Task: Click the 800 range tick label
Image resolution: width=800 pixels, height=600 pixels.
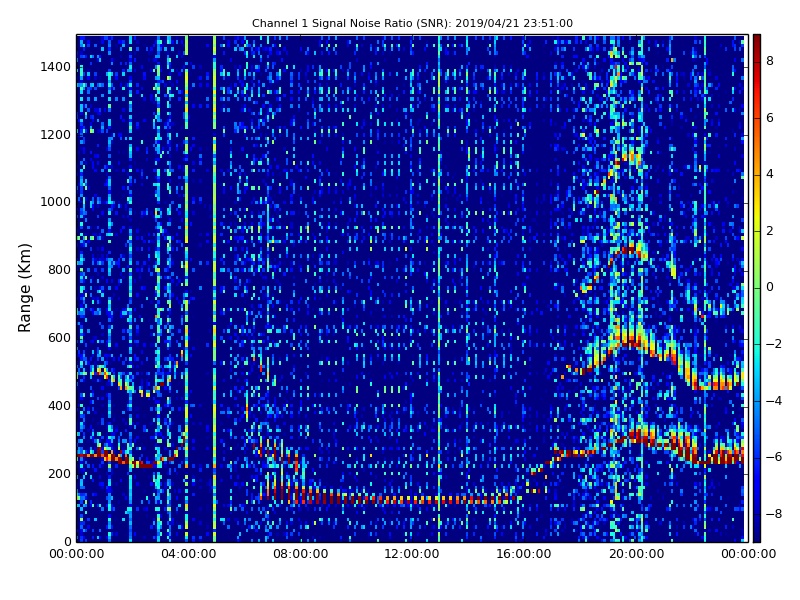Action: (x=59, y=270)
